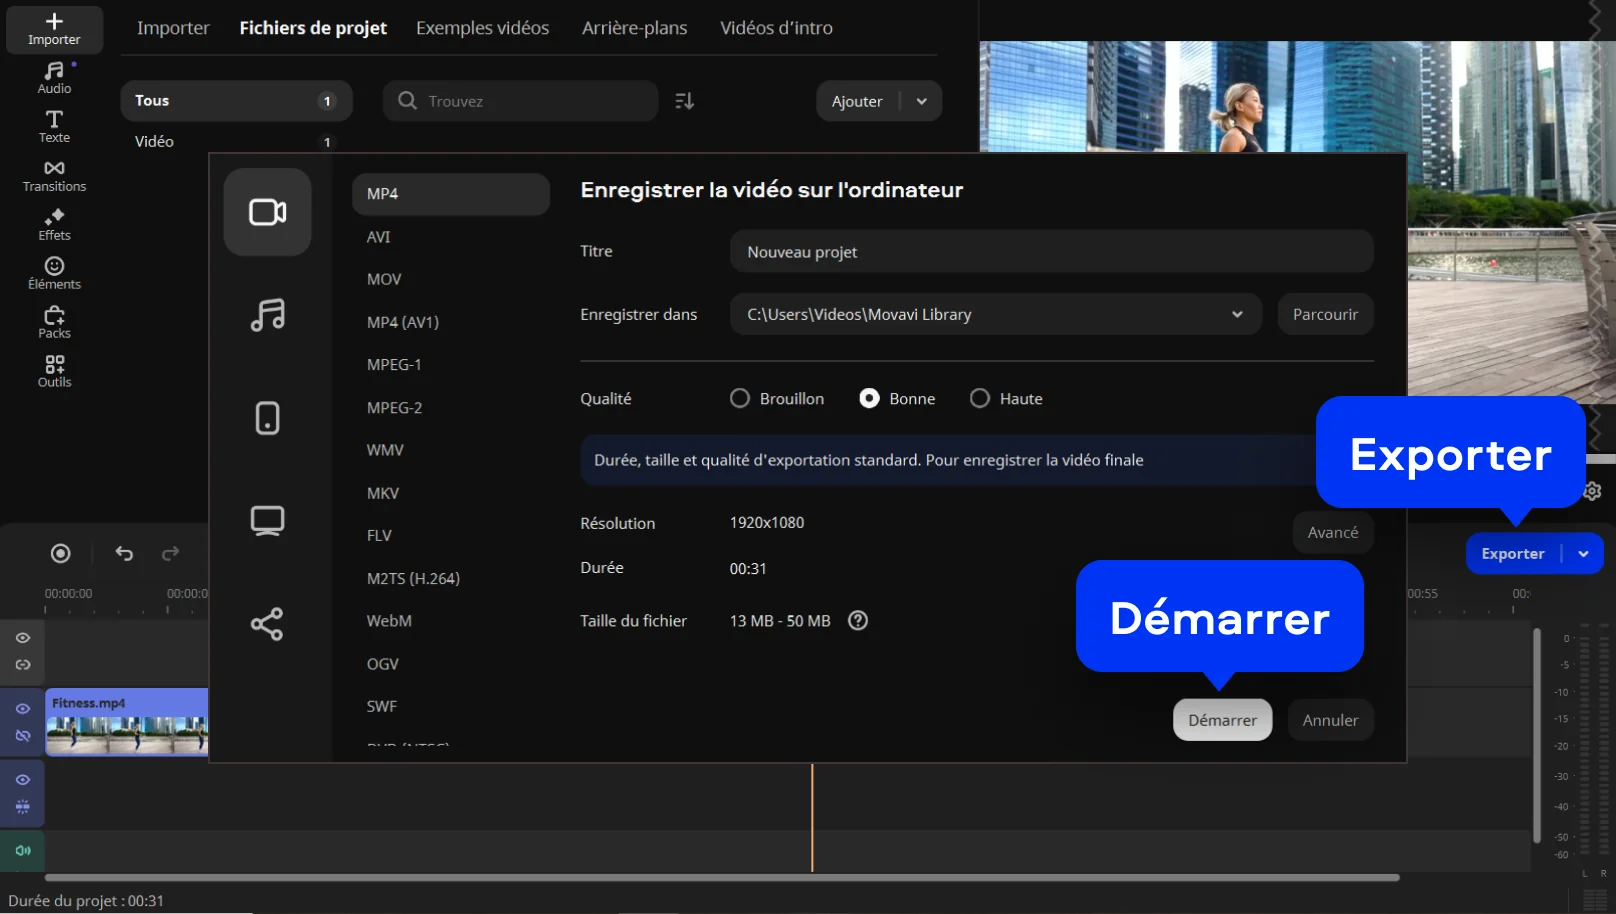Open the Exporter button dropdown arrow
The height and width of the screenshot is (914, 1616).
(1583, 554)
